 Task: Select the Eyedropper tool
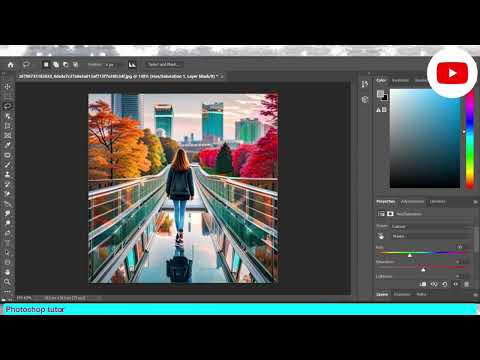click(7, 145)
